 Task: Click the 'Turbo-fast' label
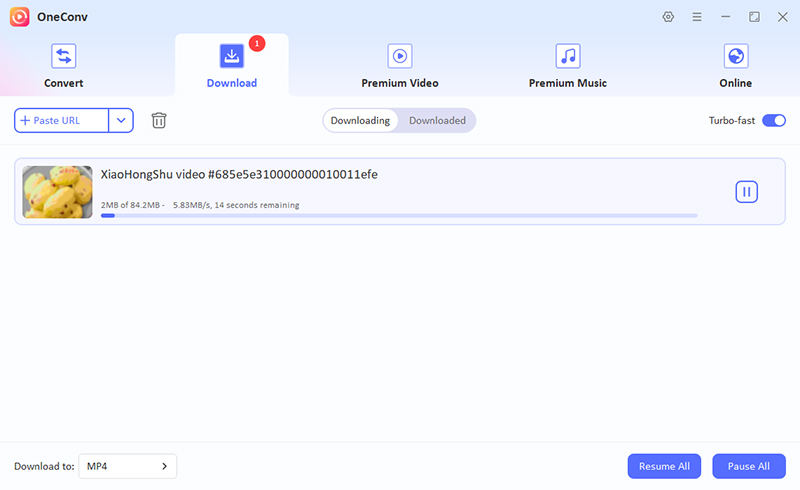pos(732,120)
